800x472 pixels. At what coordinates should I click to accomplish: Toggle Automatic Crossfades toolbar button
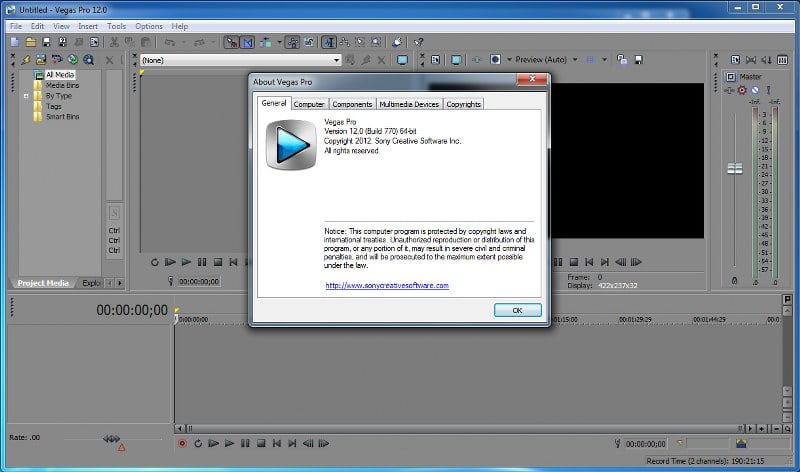tap(248, 42)
